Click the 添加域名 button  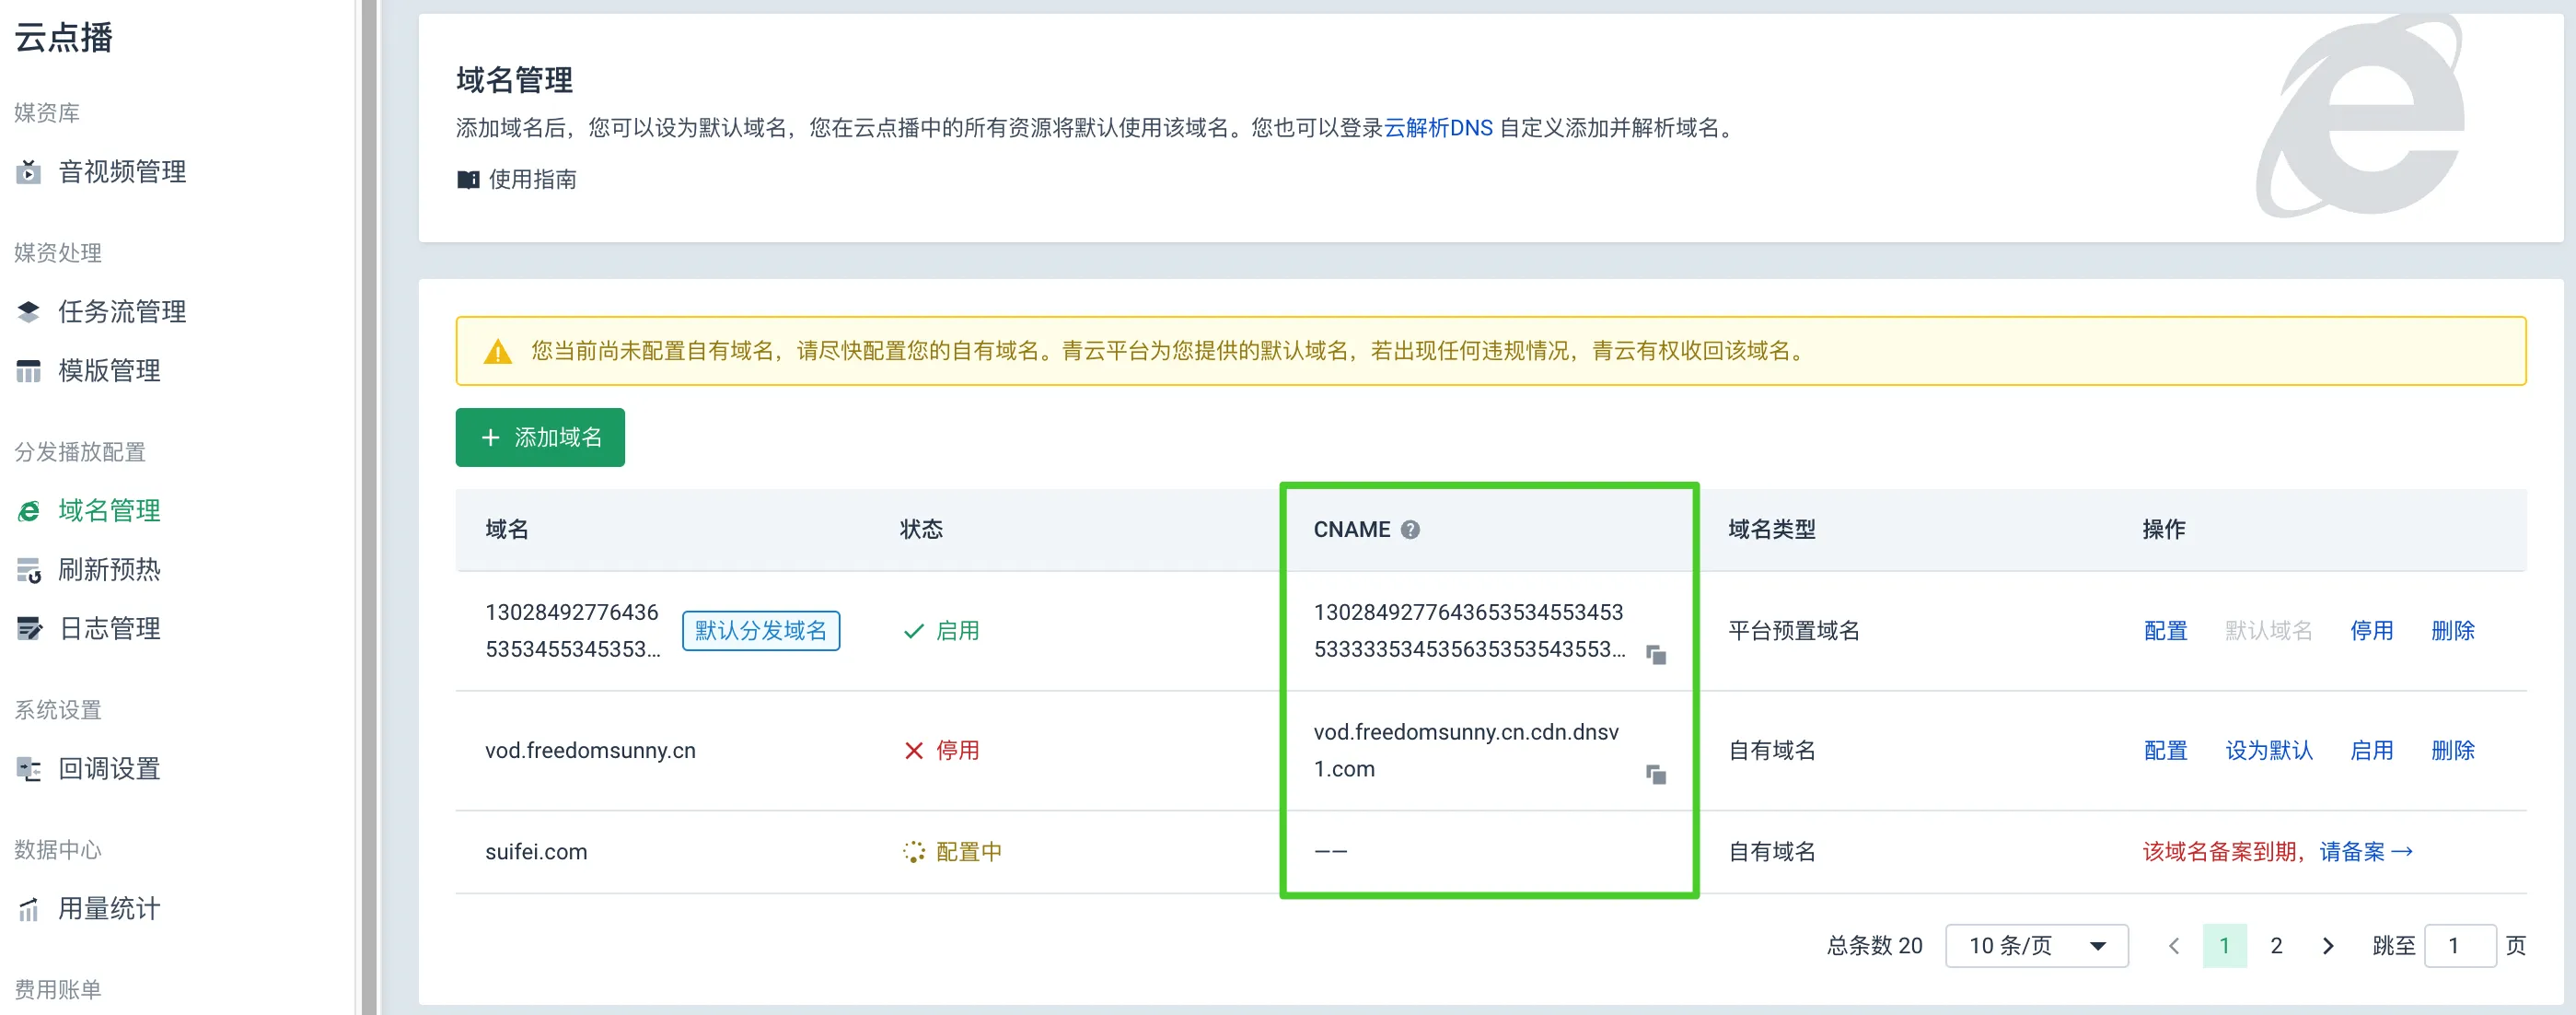pos(540,438)
